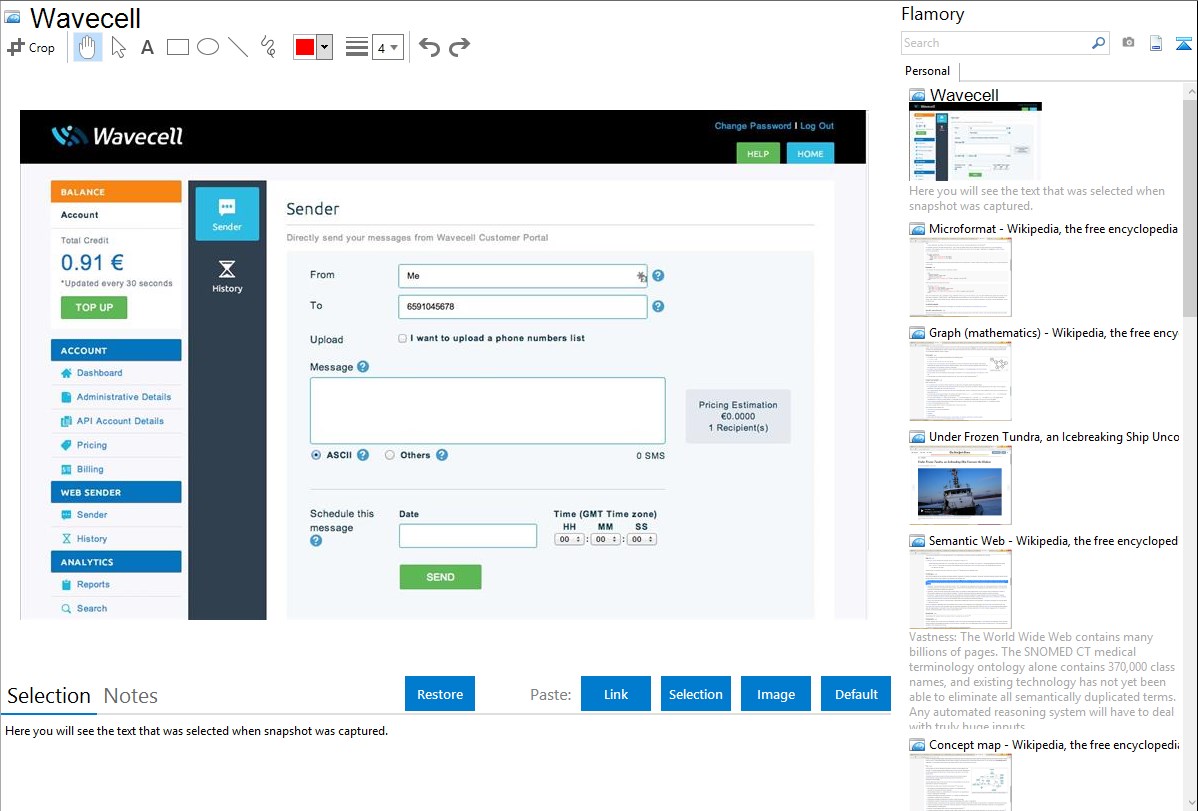Image resolution: width=1198 pixels, height=811 pixels.
Task: Click the Flamory search field
Action: (x=995, y=43)
